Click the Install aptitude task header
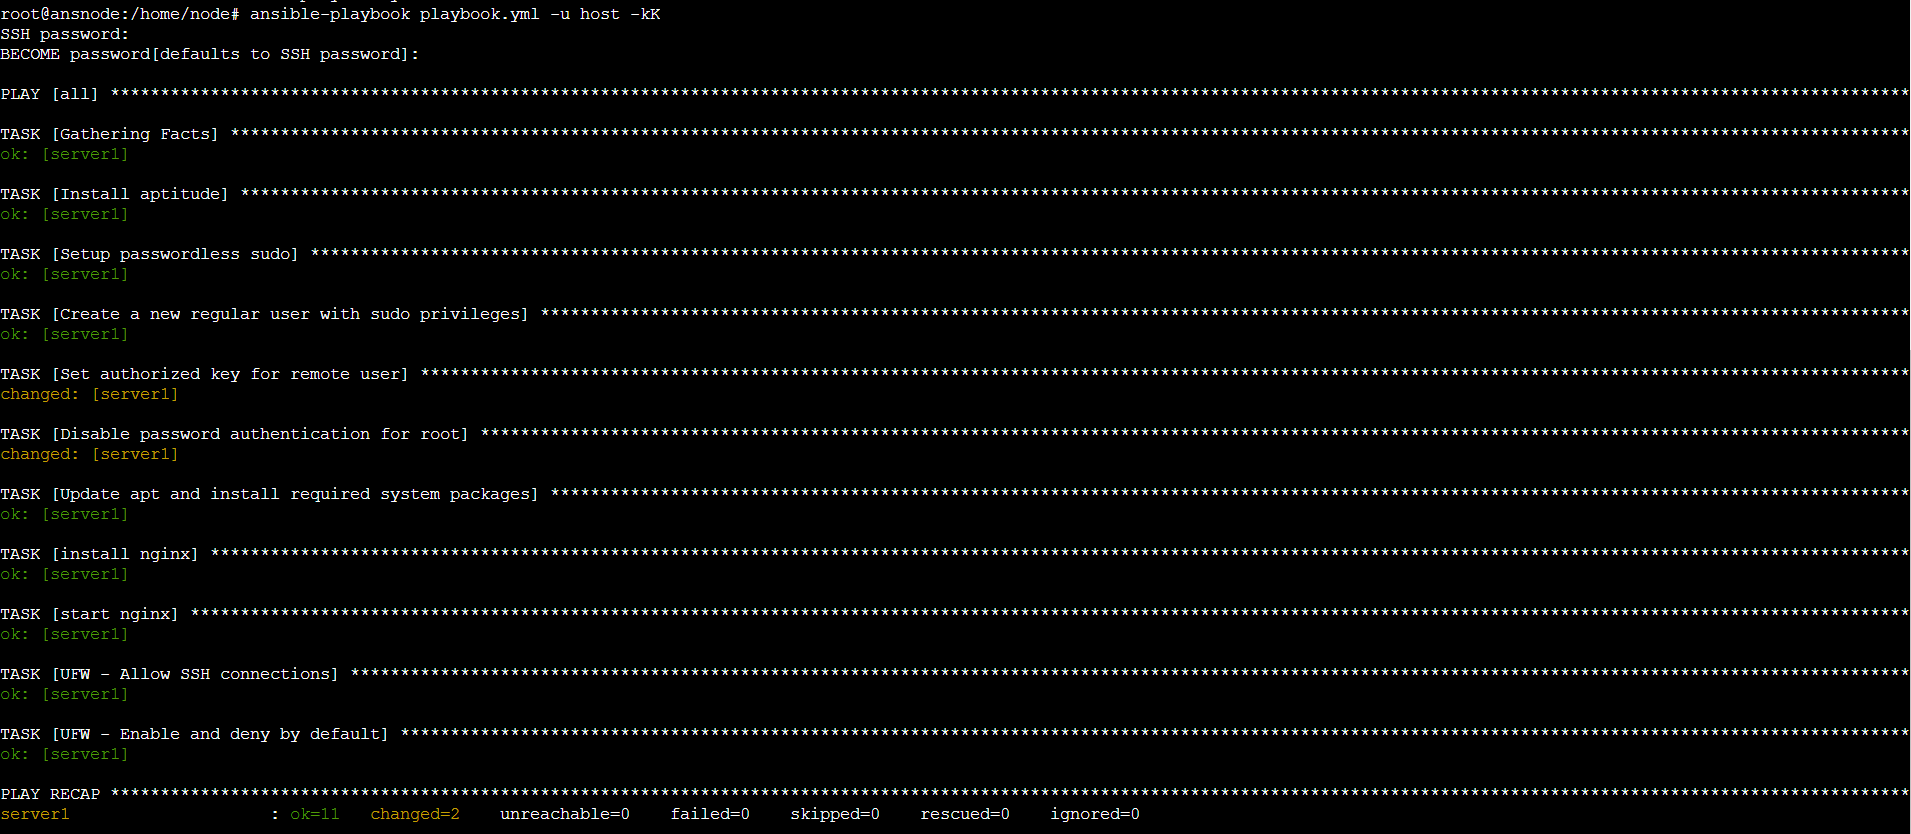Image resolution: width=1911 pixels, height=834 pixels. pos(115,194)
